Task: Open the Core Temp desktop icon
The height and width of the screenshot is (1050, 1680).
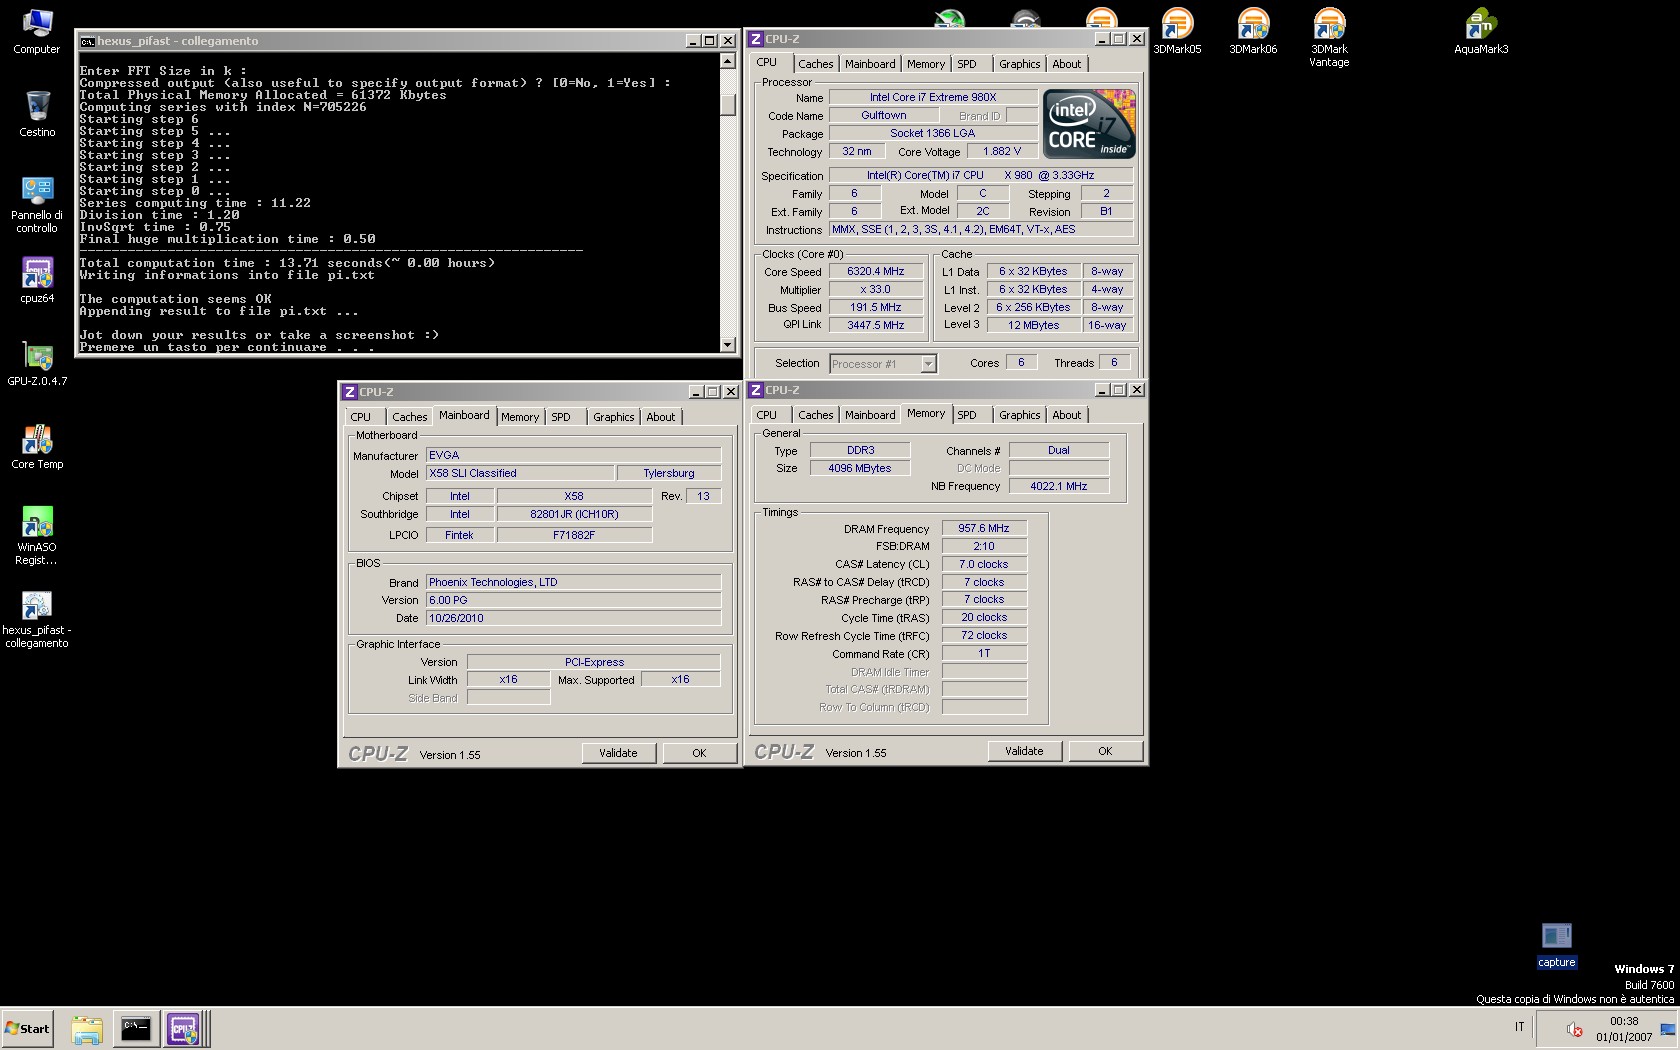Action: click(x=37, y=447)
